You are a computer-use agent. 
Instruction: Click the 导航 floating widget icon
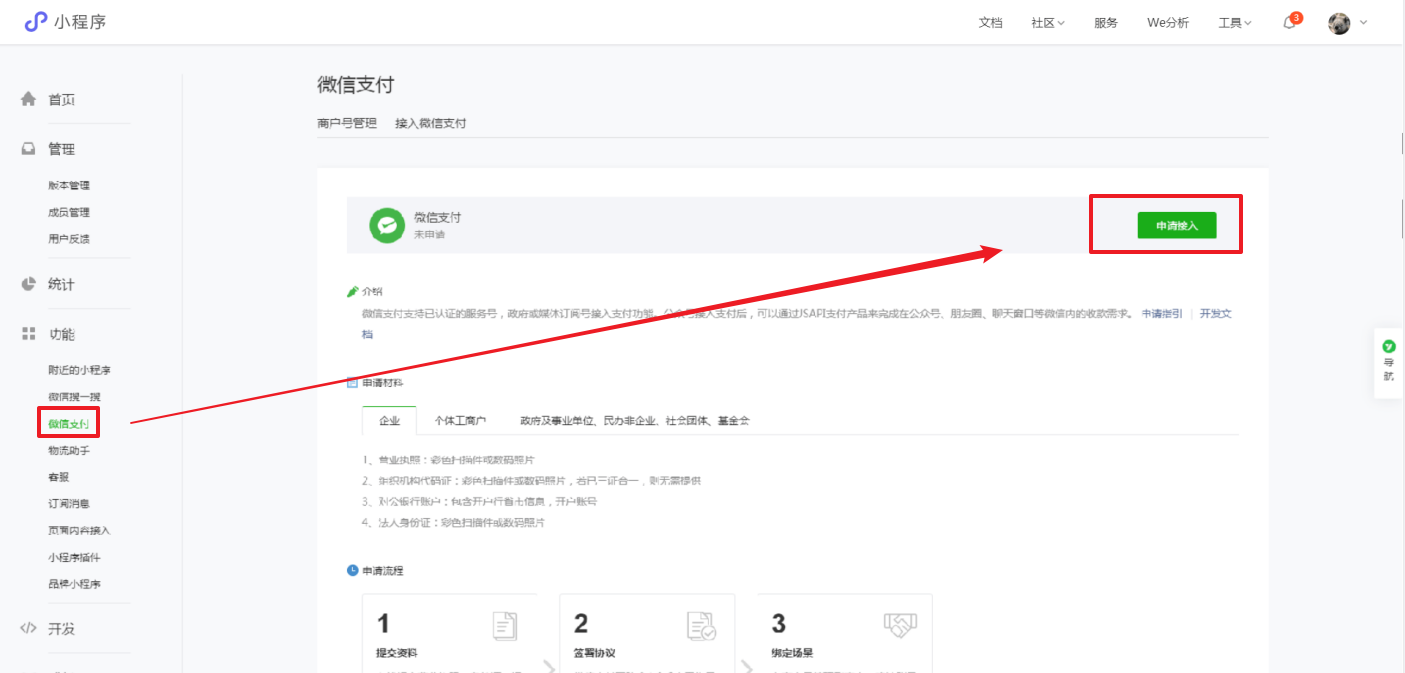(1388, 346)
